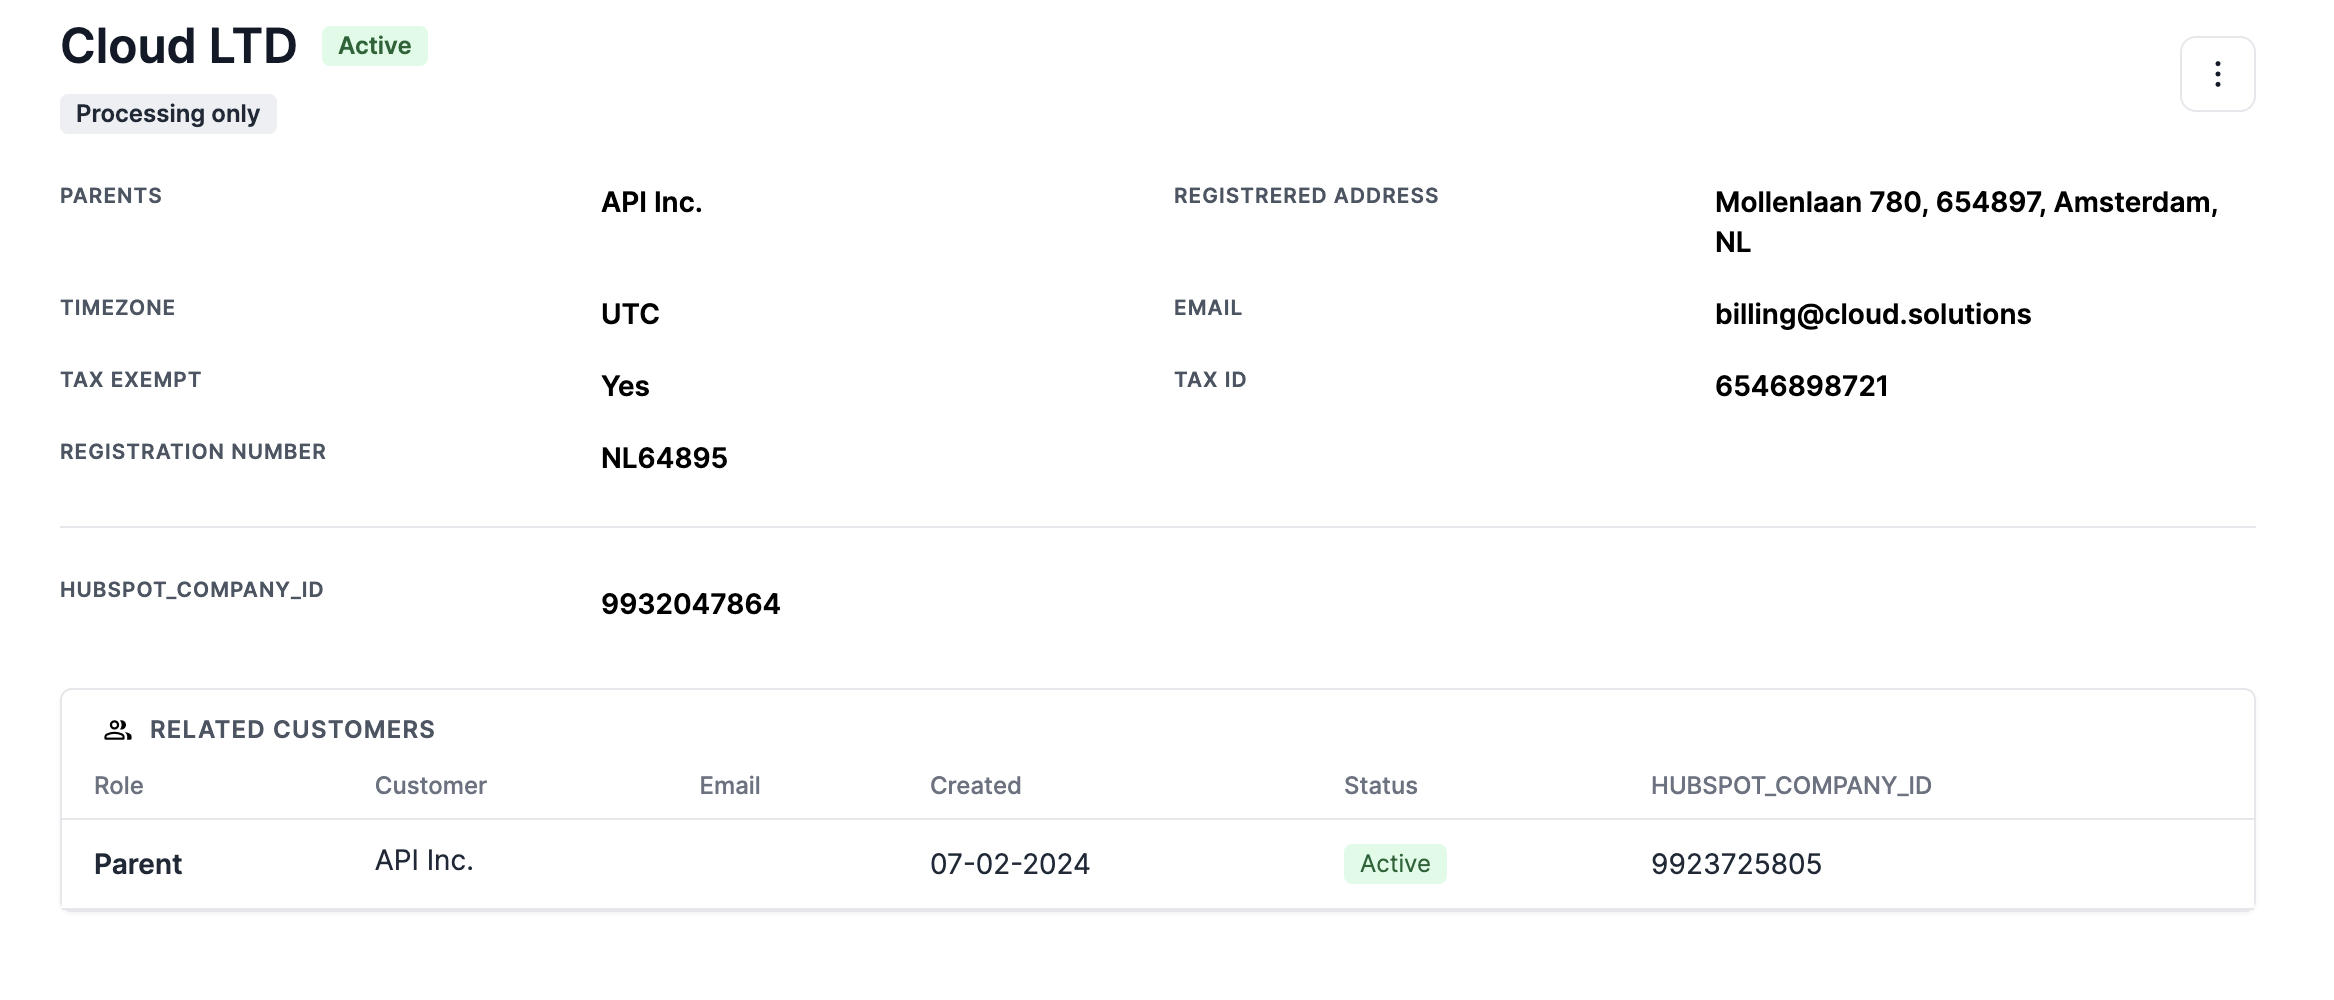Click the Tax ID value 6546898721
2334x1000 pixels.
[1802, 385]
